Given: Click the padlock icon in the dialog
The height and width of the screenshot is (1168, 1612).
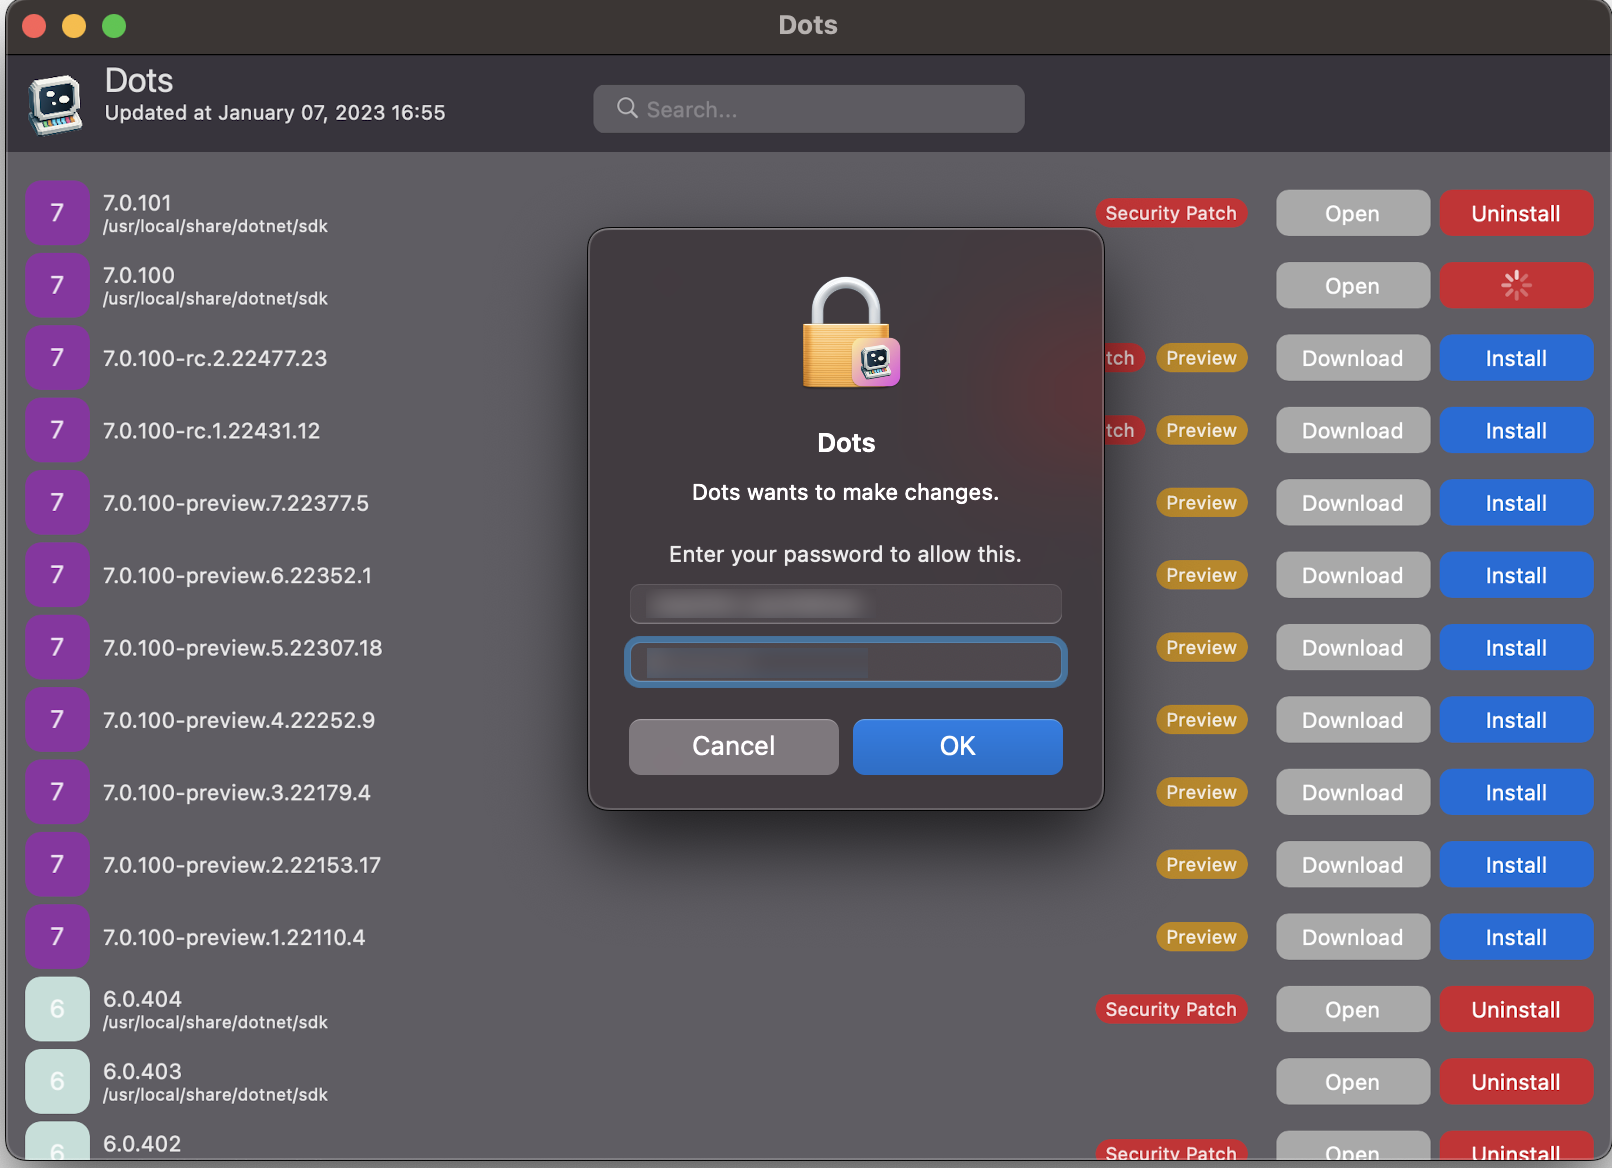Looking at the screenshot, I should tap(848, 332).
